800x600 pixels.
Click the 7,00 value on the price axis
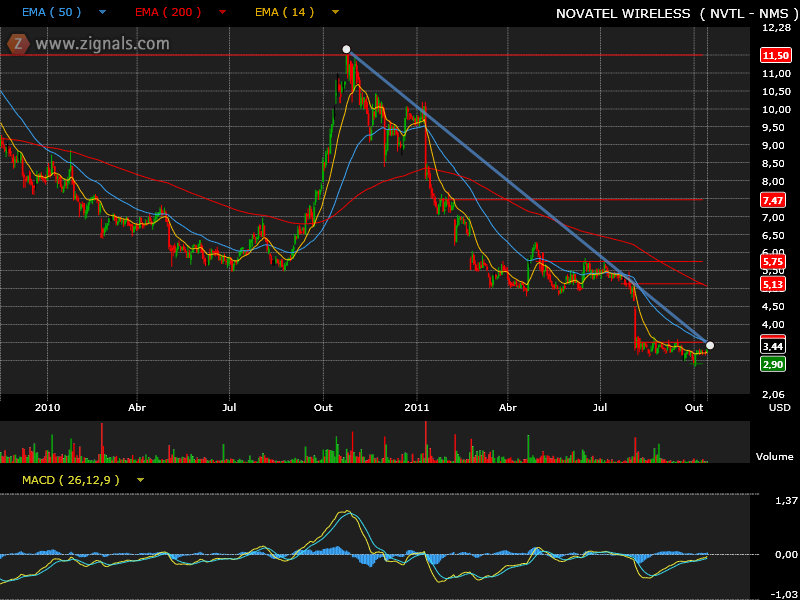[x=773, y=217]
